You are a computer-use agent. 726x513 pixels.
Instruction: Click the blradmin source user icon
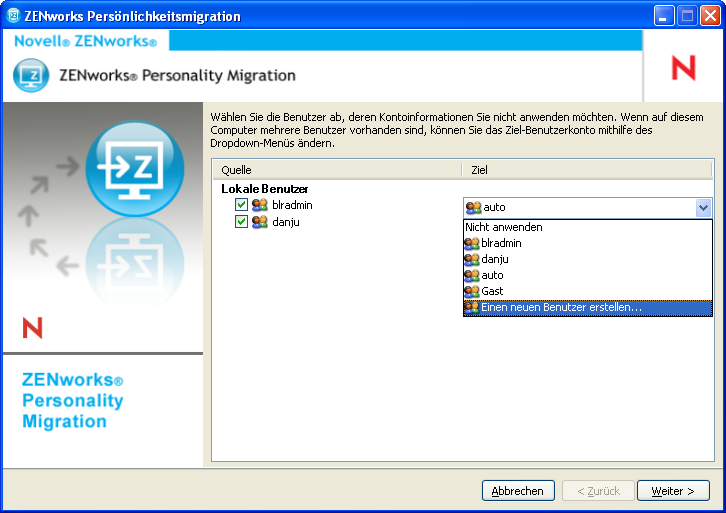[260, 205]
